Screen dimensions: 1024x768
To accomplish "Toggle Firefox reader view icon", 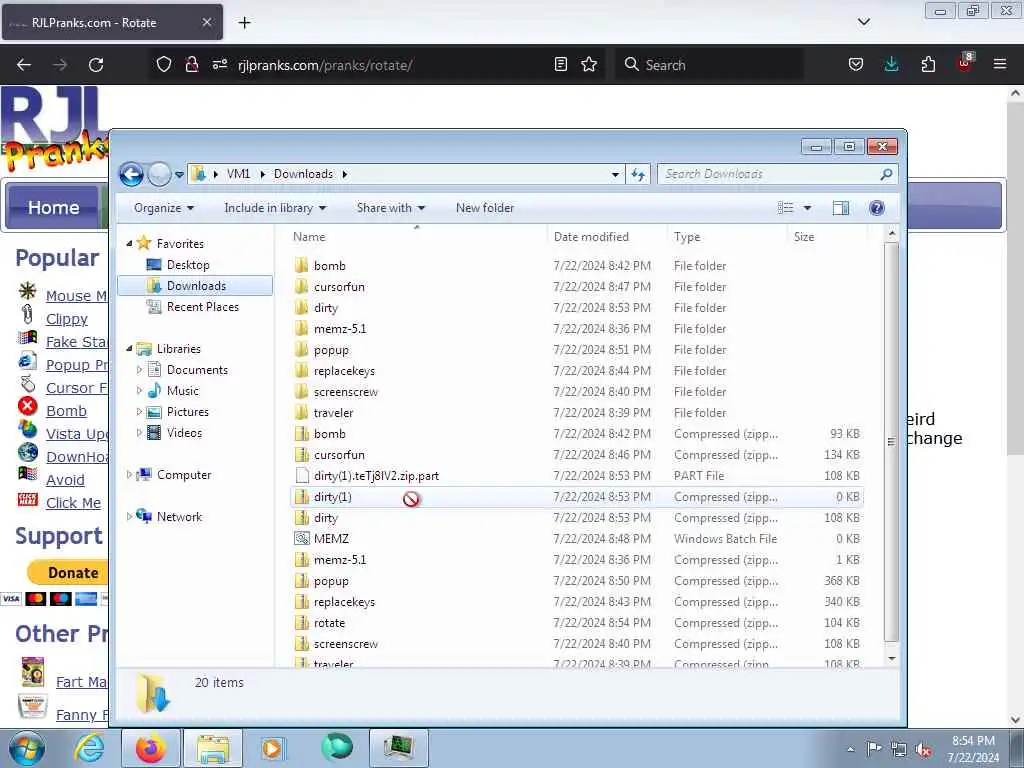I will [x=560, y=65].
